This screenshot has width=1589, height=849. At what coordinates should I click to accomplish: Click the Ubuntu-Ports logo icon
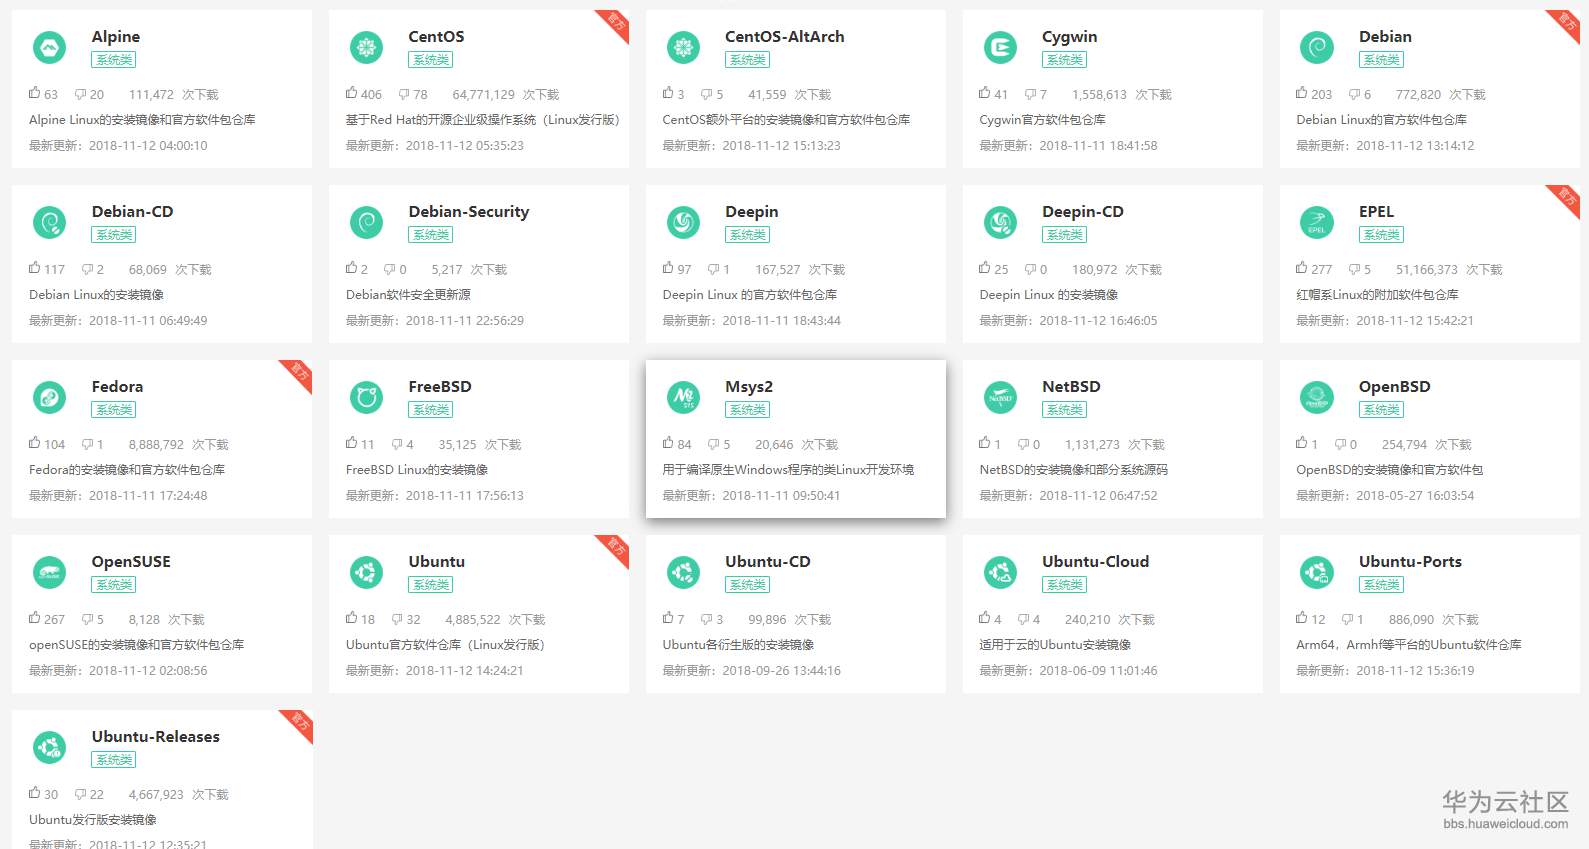1316,572
